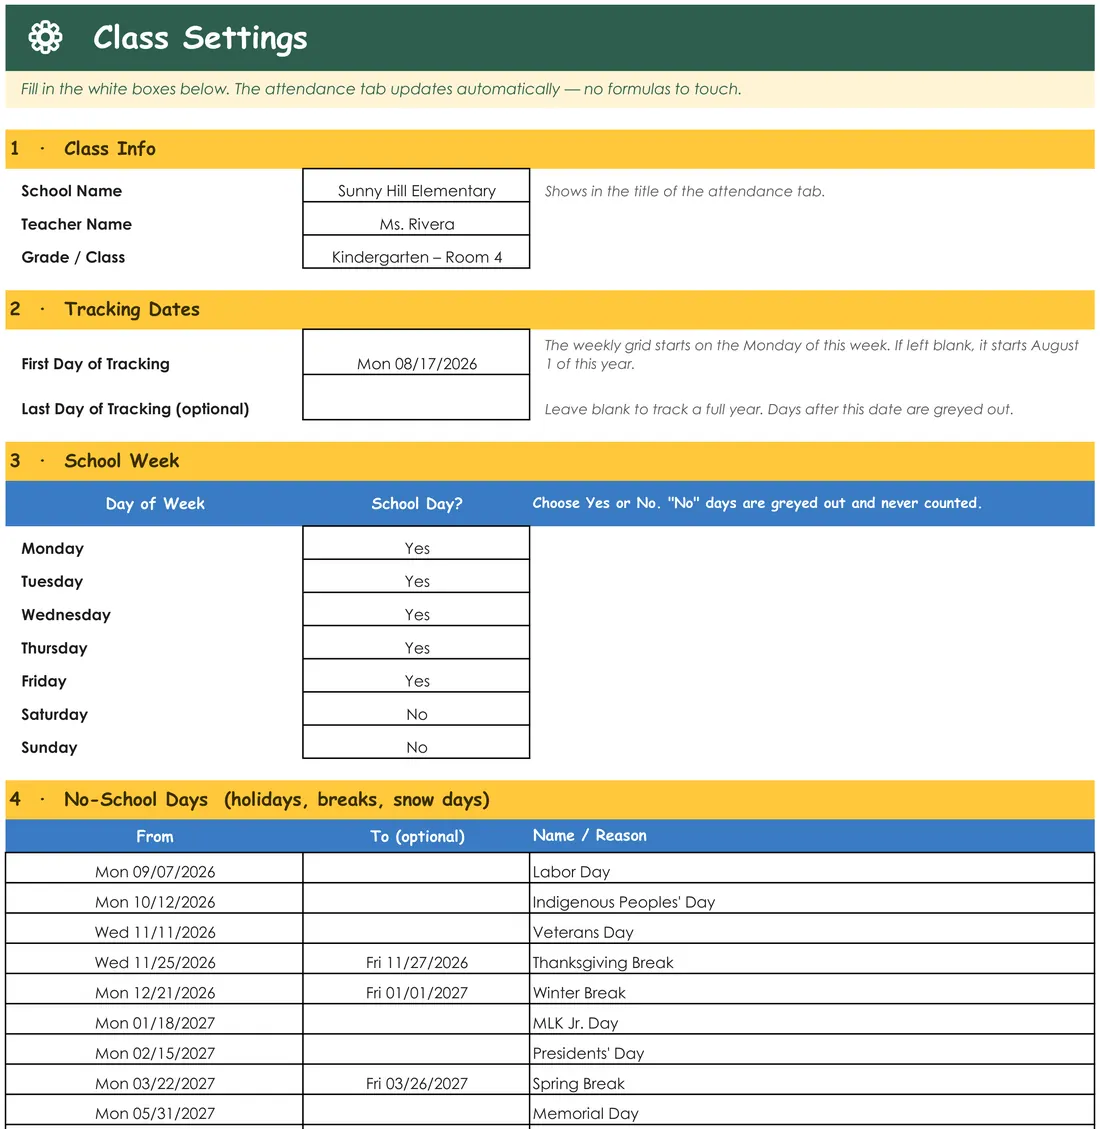Select the From cell 'Mon 05/31/2027'
1100x1129 pixels.
154,1110
